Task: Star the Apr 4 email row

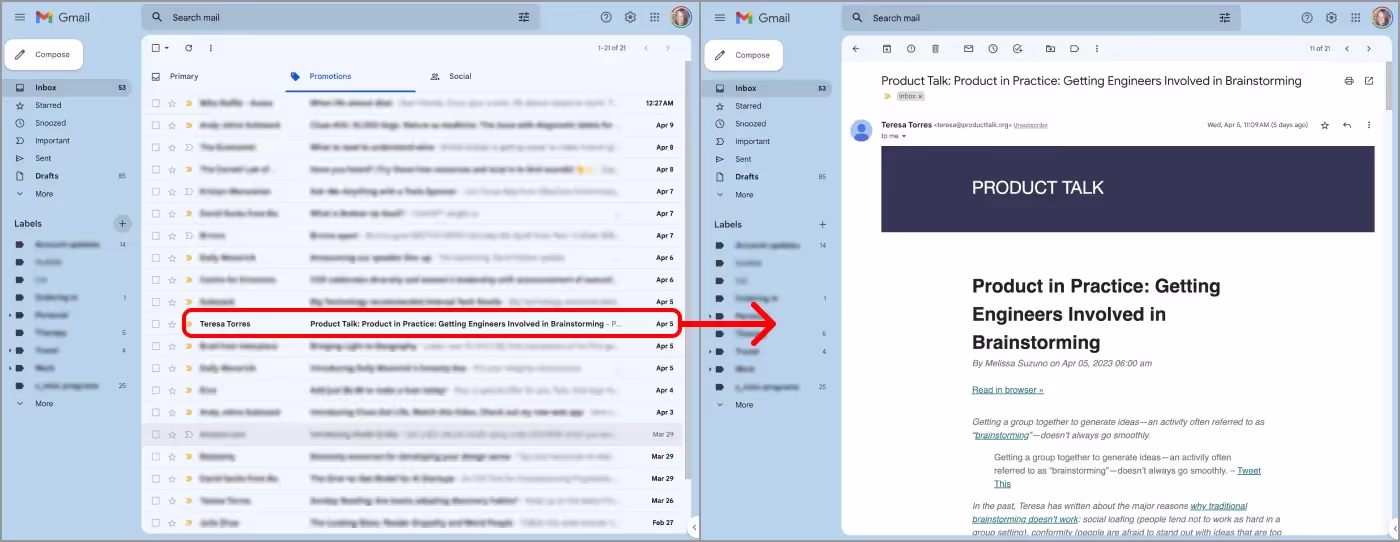Action: tap(172, 390)
